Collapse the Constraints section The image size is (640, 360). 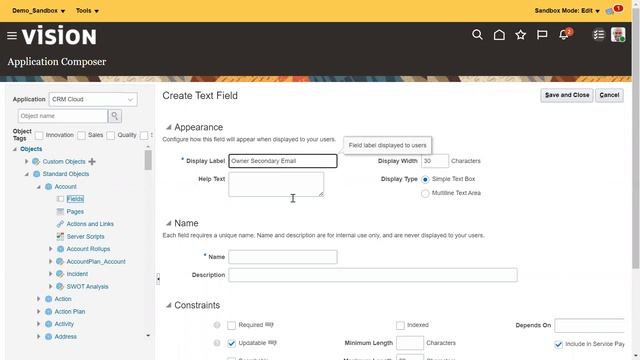pyautogui.click(x=169, y=305)
